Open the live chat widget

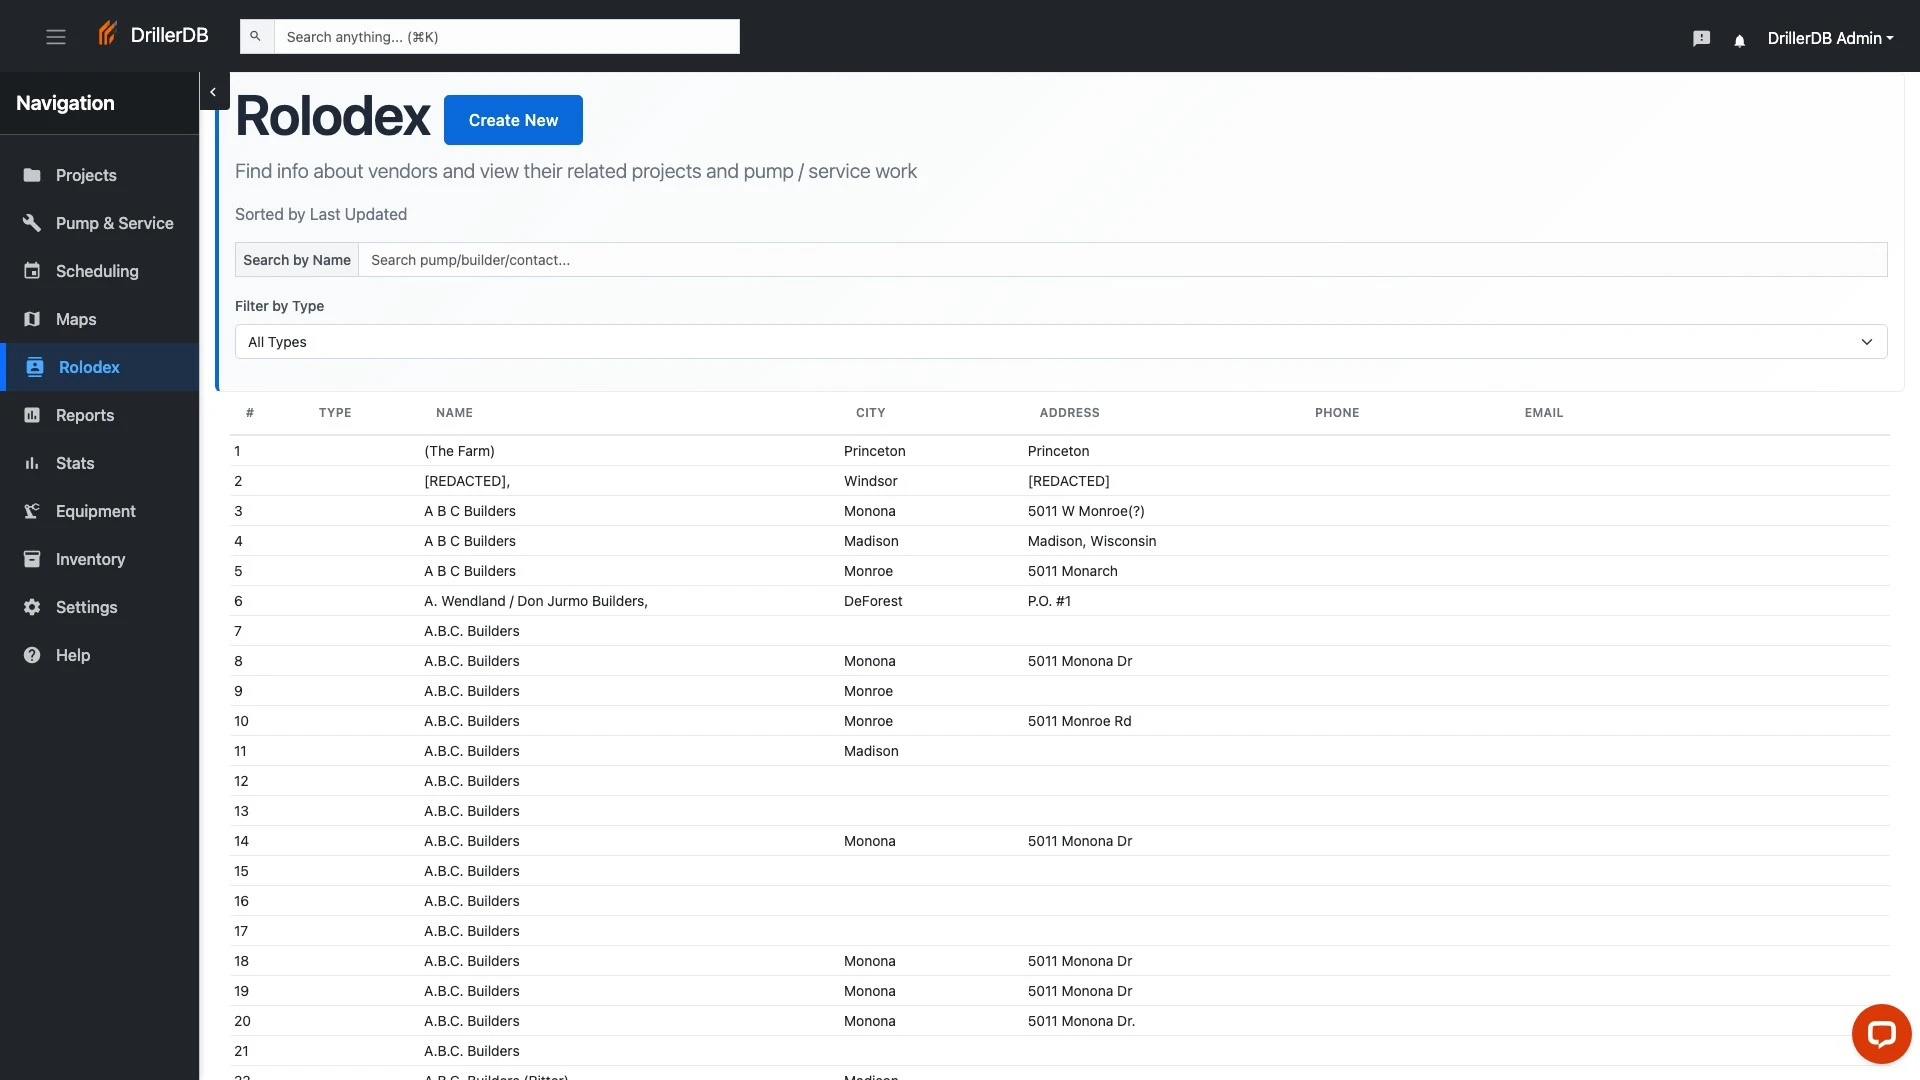click(1882, 1033)
